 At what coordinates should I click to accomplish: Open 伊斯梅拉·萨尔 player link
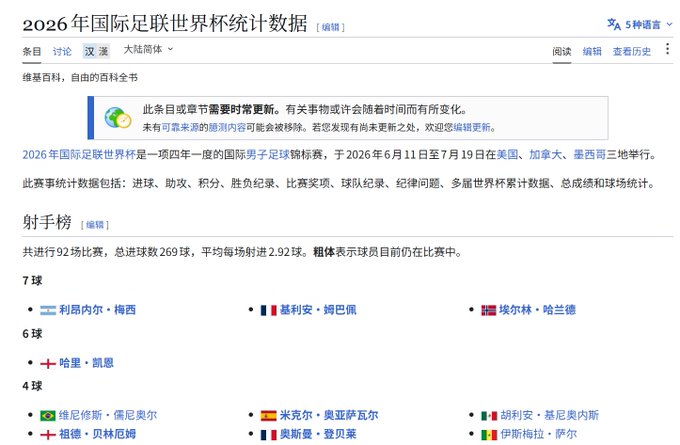pos(539,434)
